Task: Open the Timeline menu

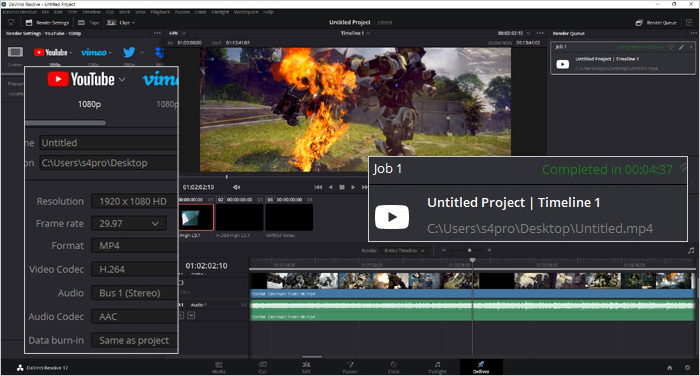Action: pos(92,12)
